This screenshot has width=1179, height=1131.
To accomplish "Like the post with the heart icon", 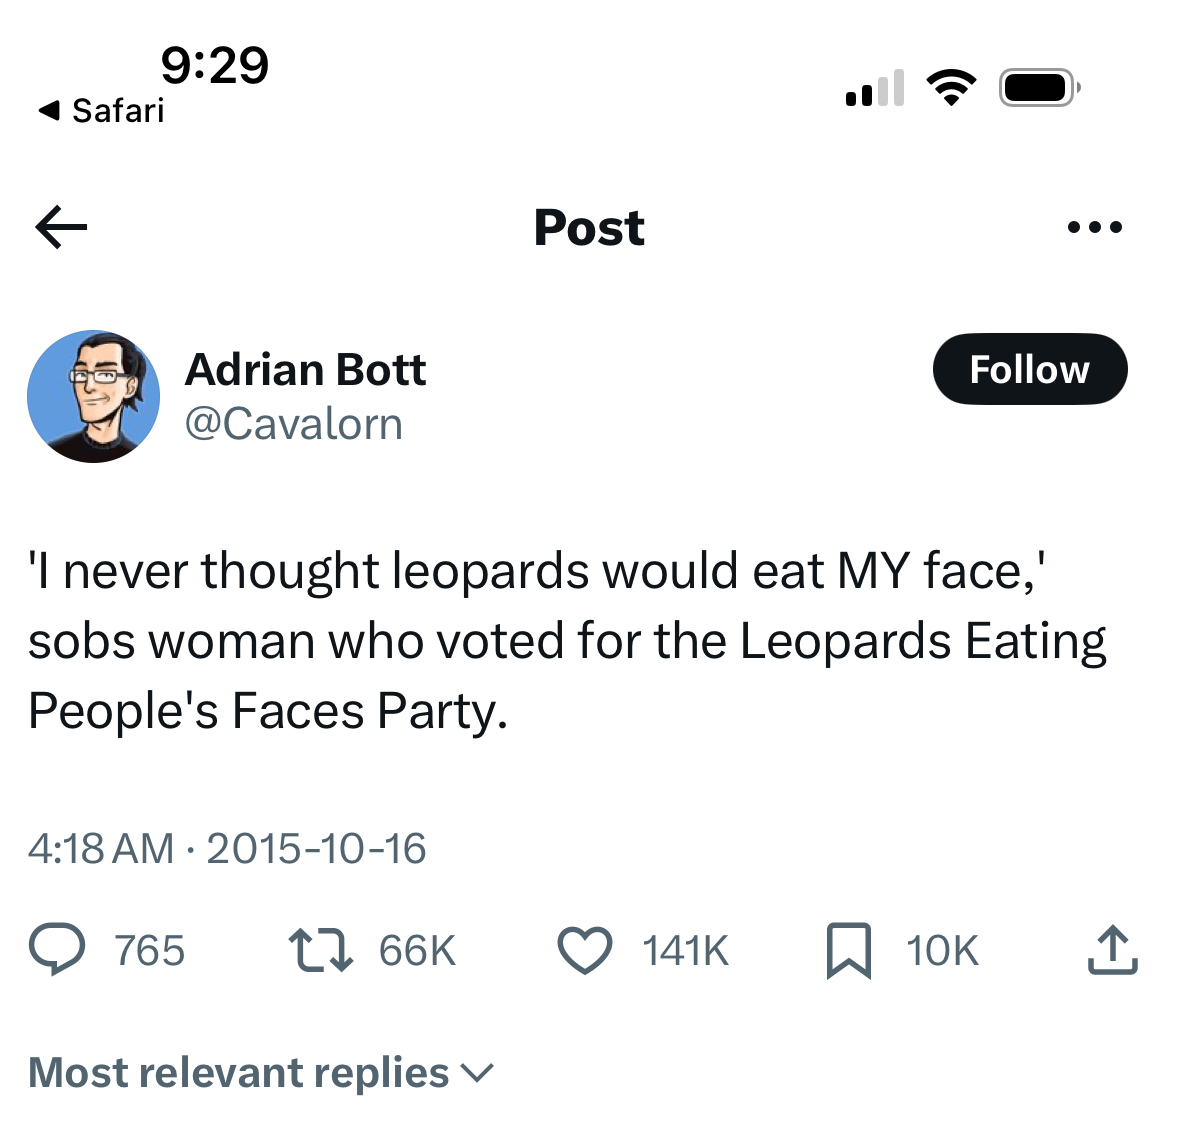I will click(x=584, y=950).
